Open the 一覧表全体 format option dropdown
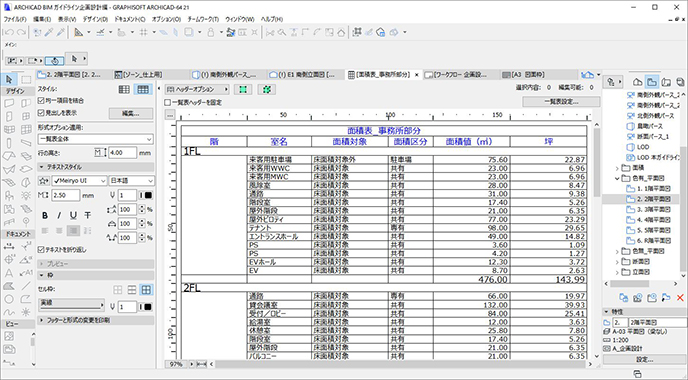 tap(95, 139)
